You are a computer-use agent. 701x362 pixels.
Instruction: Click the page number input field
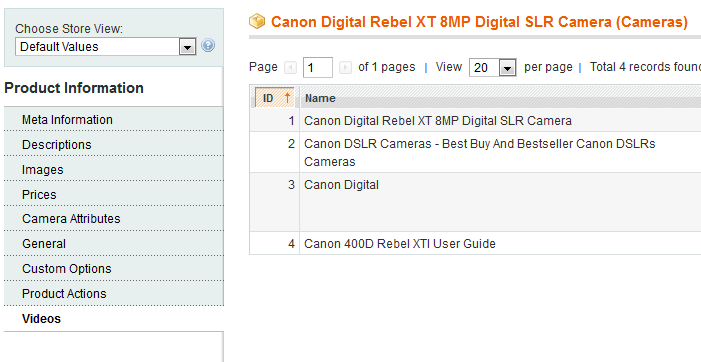[x=317, y=67]
